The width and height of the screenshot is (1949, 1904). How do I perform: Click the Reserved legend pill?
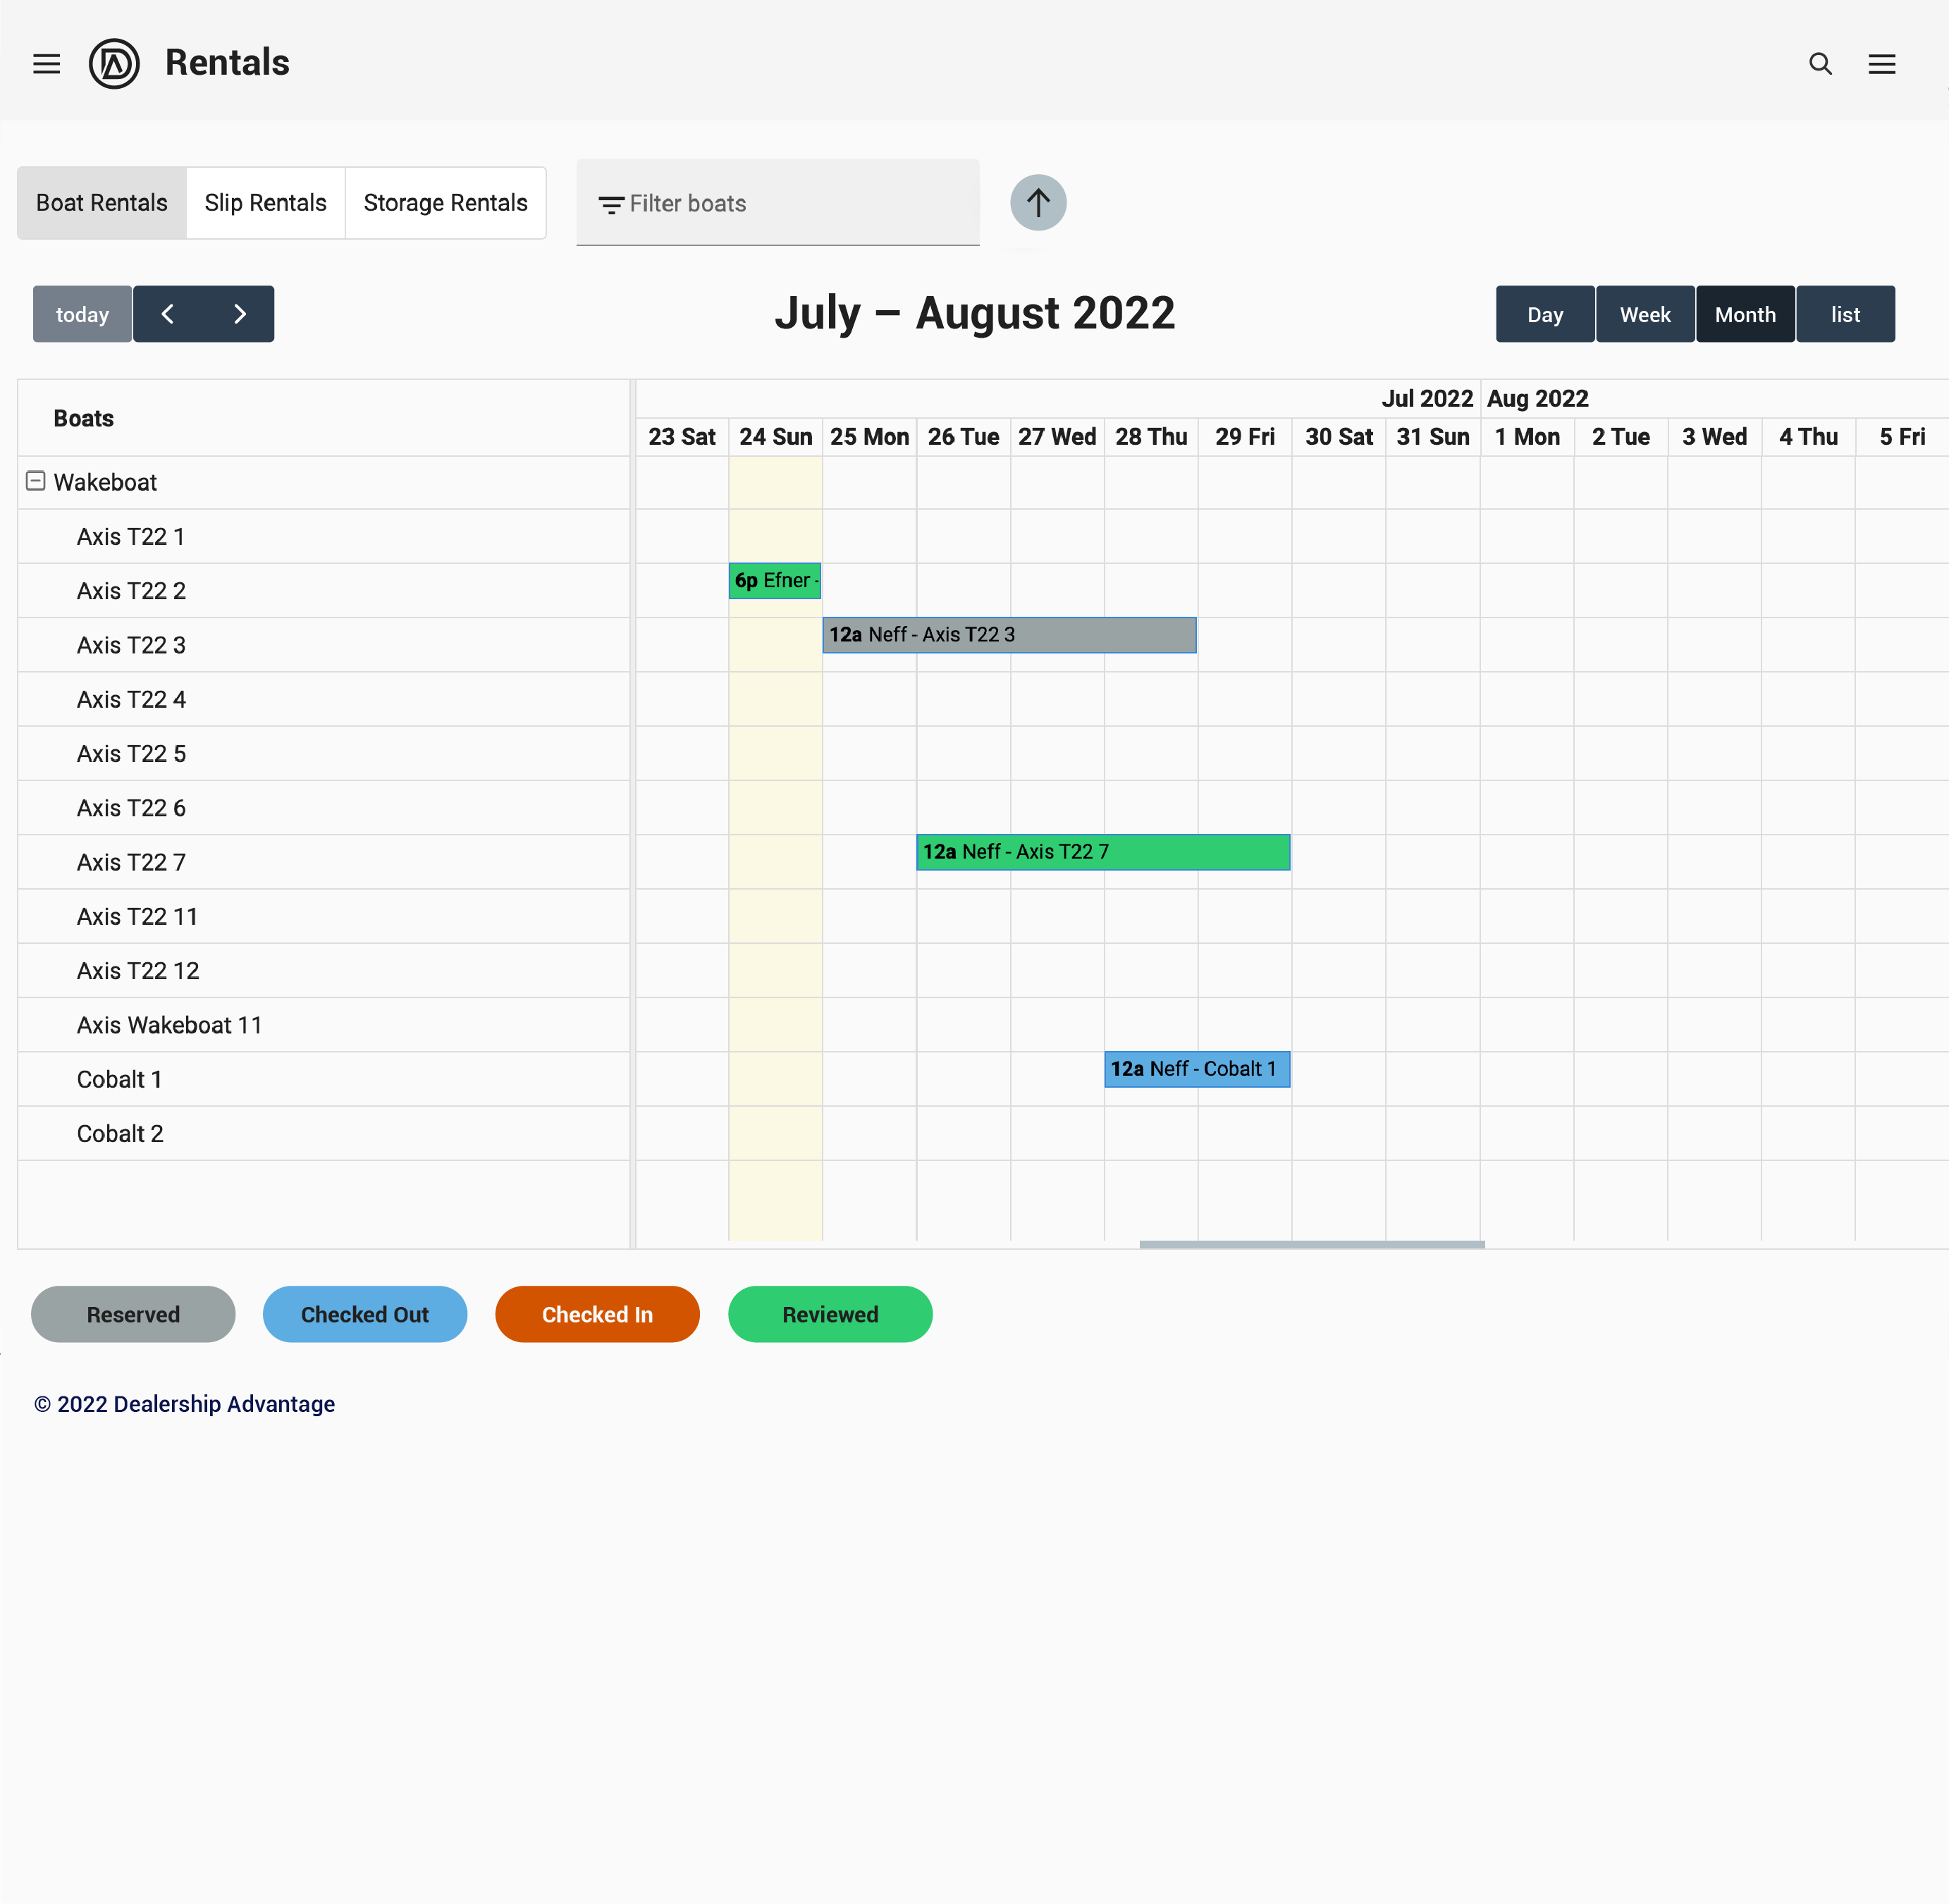(x=133, y=1314)
